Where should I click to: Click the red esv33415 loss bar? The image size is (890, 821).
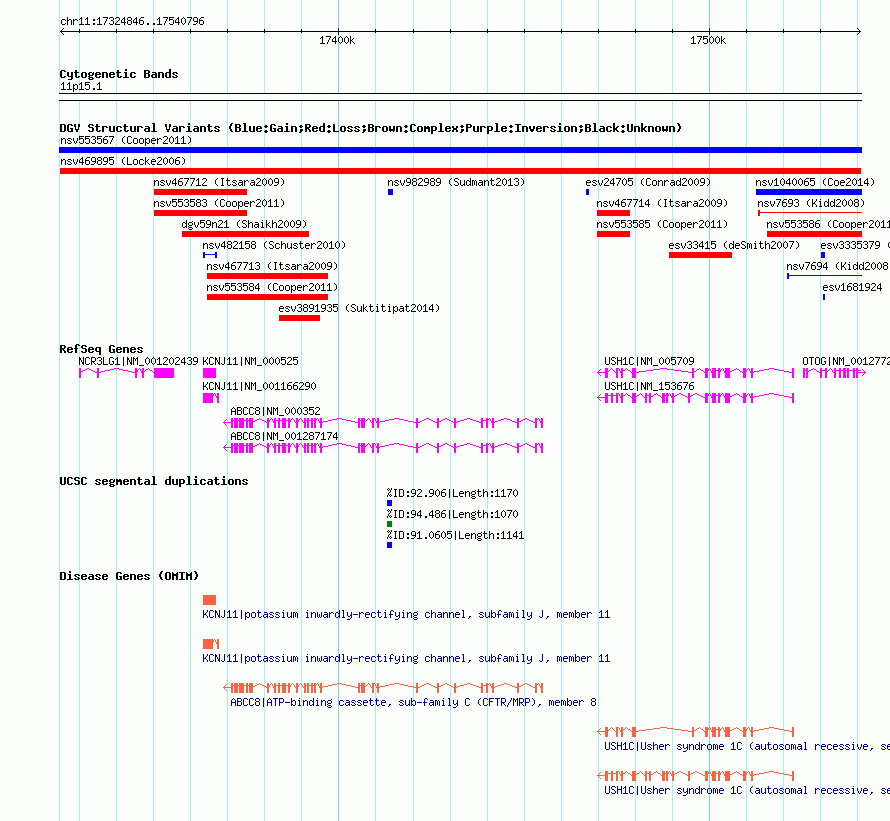700,255
